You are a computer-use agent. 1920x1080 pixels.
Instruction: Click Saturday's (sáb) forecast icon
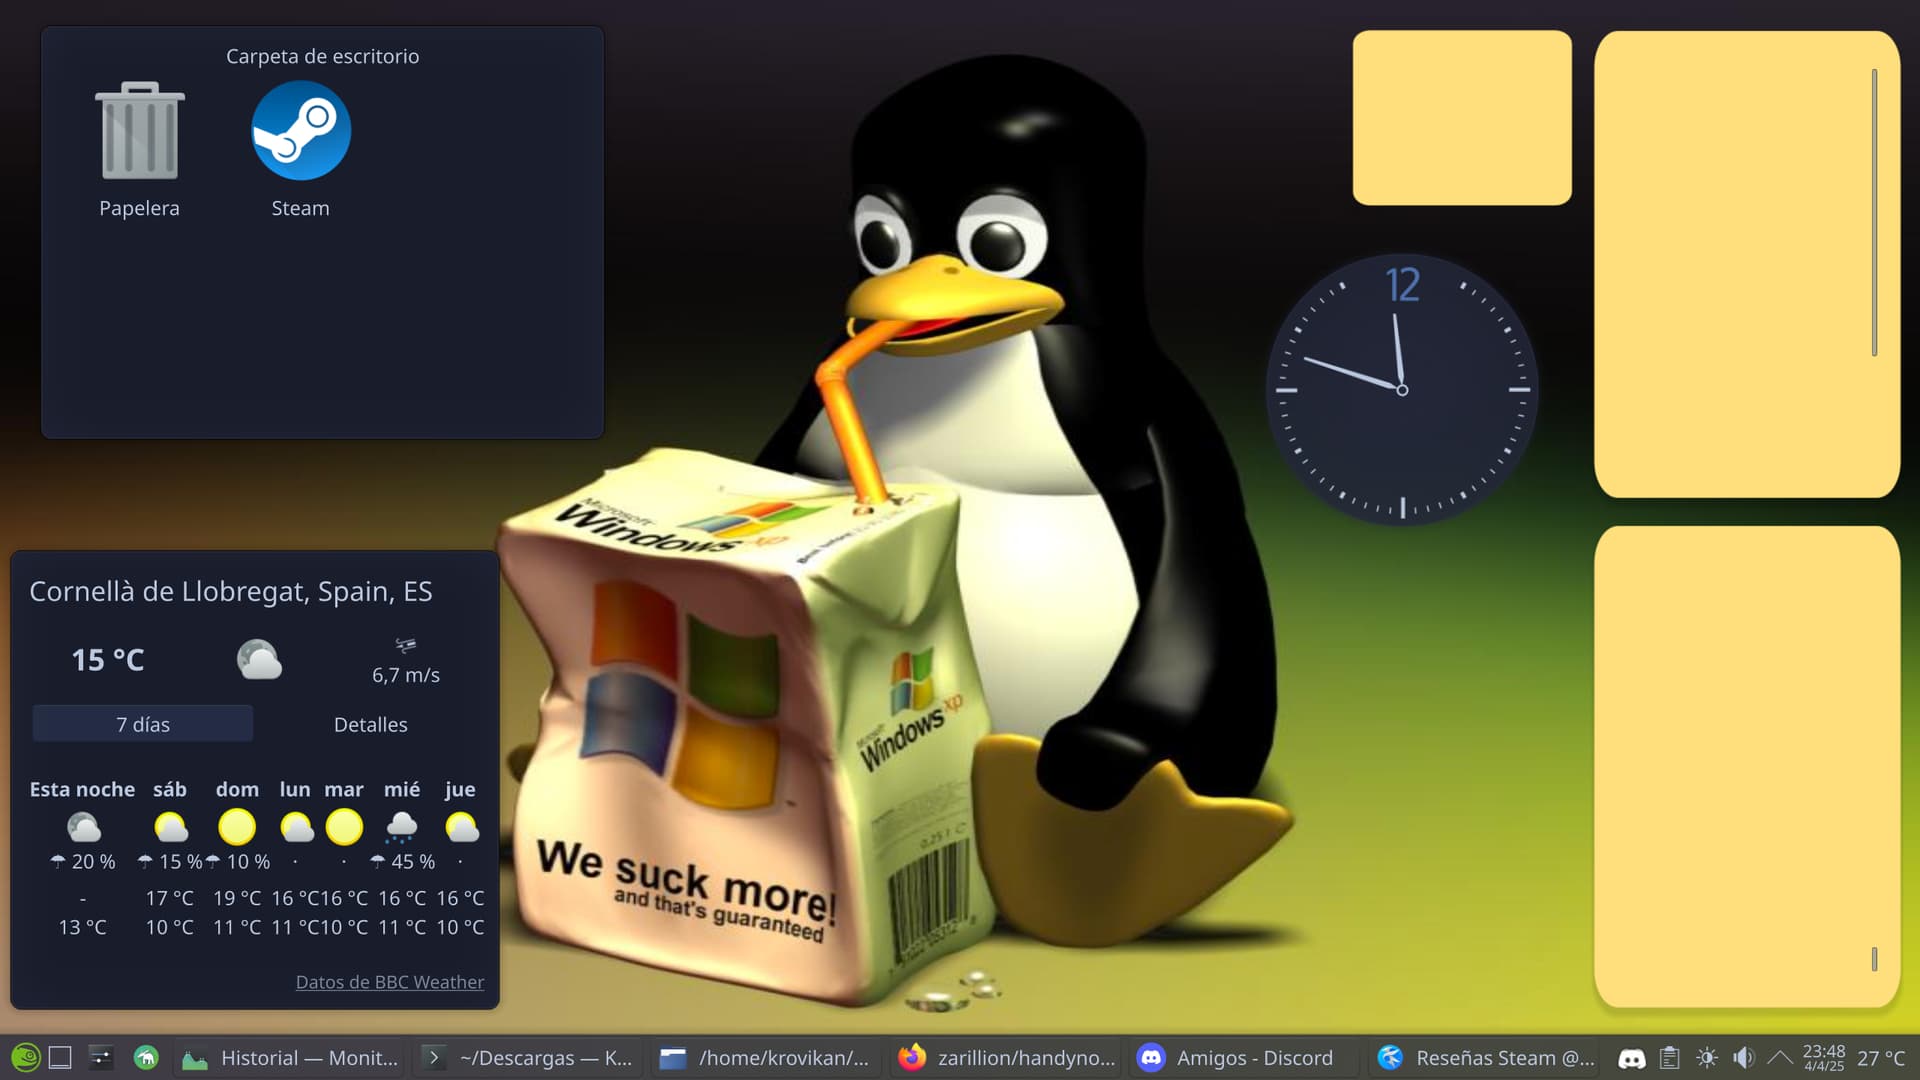[x=170, y=827]
